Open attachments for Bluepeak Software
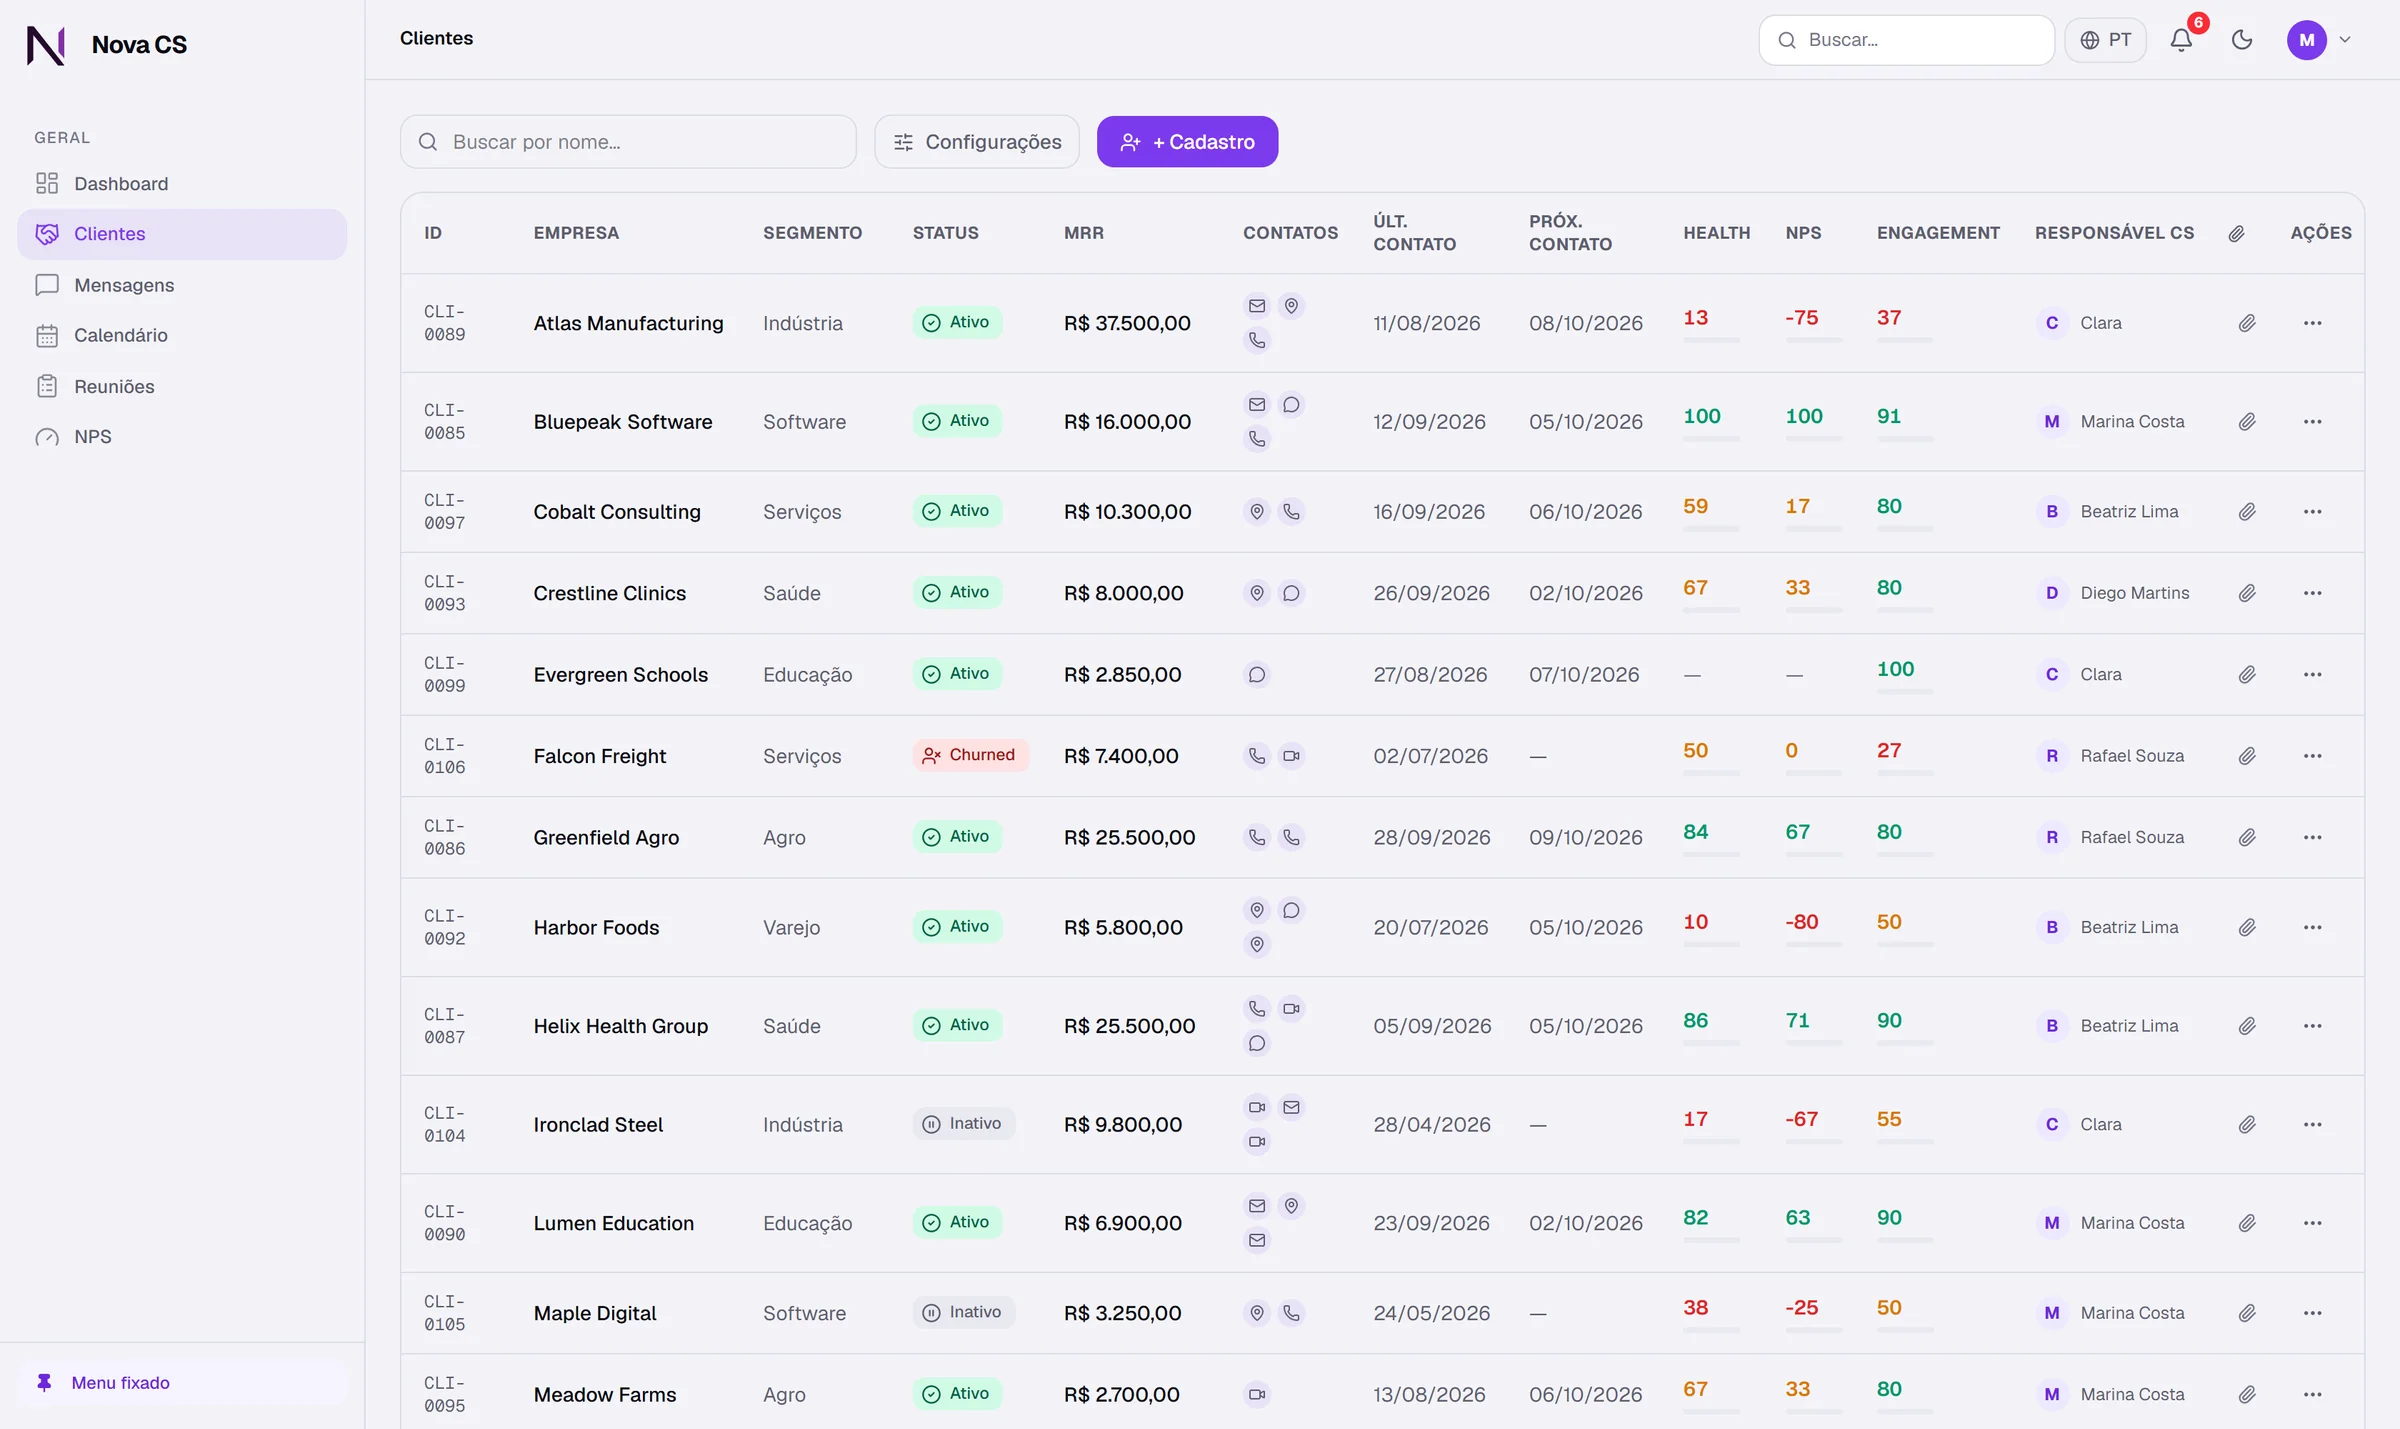The image size is (2400, 1429). coord(2247,422)
